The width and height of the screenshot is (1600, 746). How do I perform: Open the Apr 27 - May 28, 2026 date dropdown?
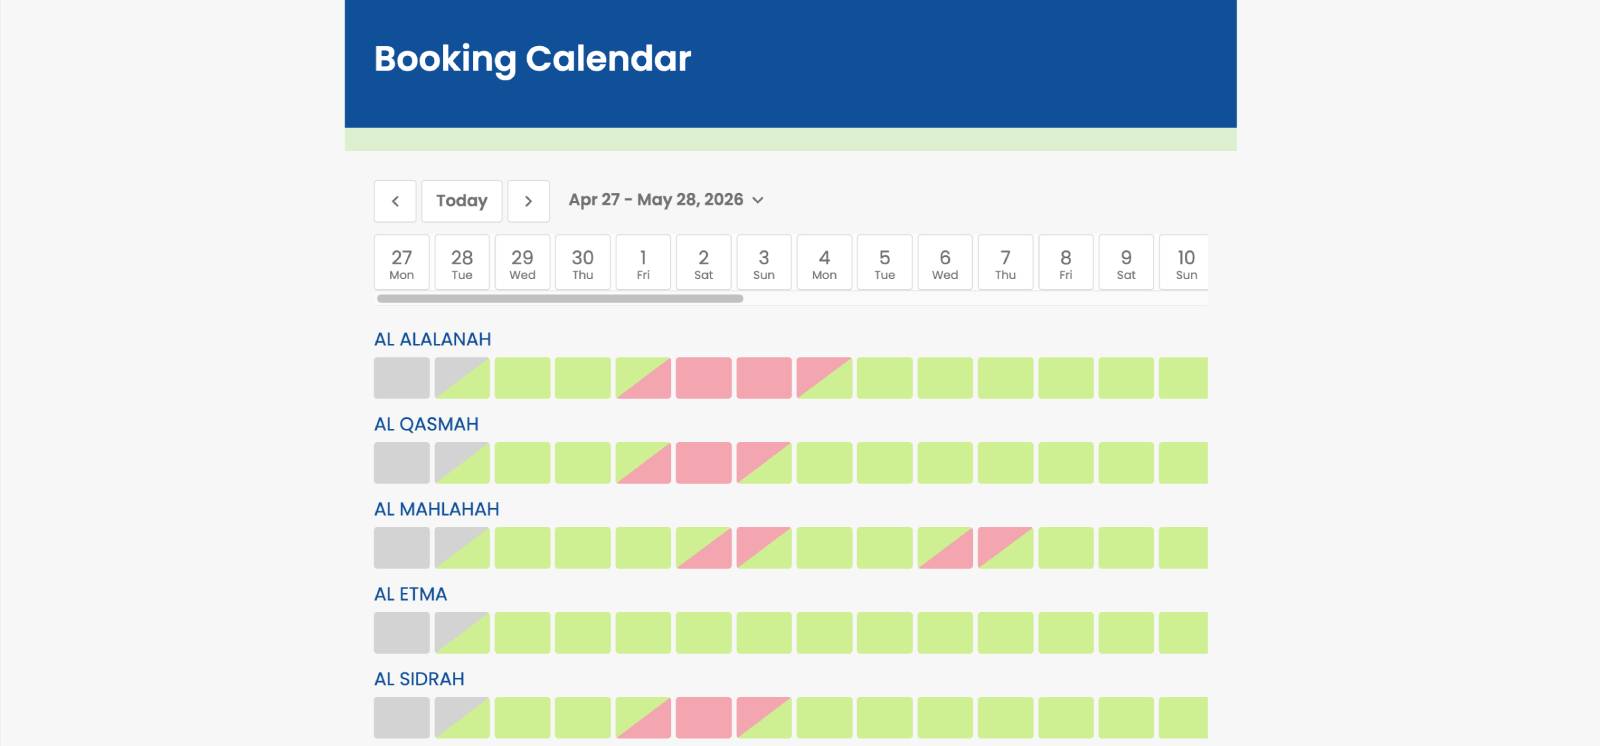pos(666,200)
